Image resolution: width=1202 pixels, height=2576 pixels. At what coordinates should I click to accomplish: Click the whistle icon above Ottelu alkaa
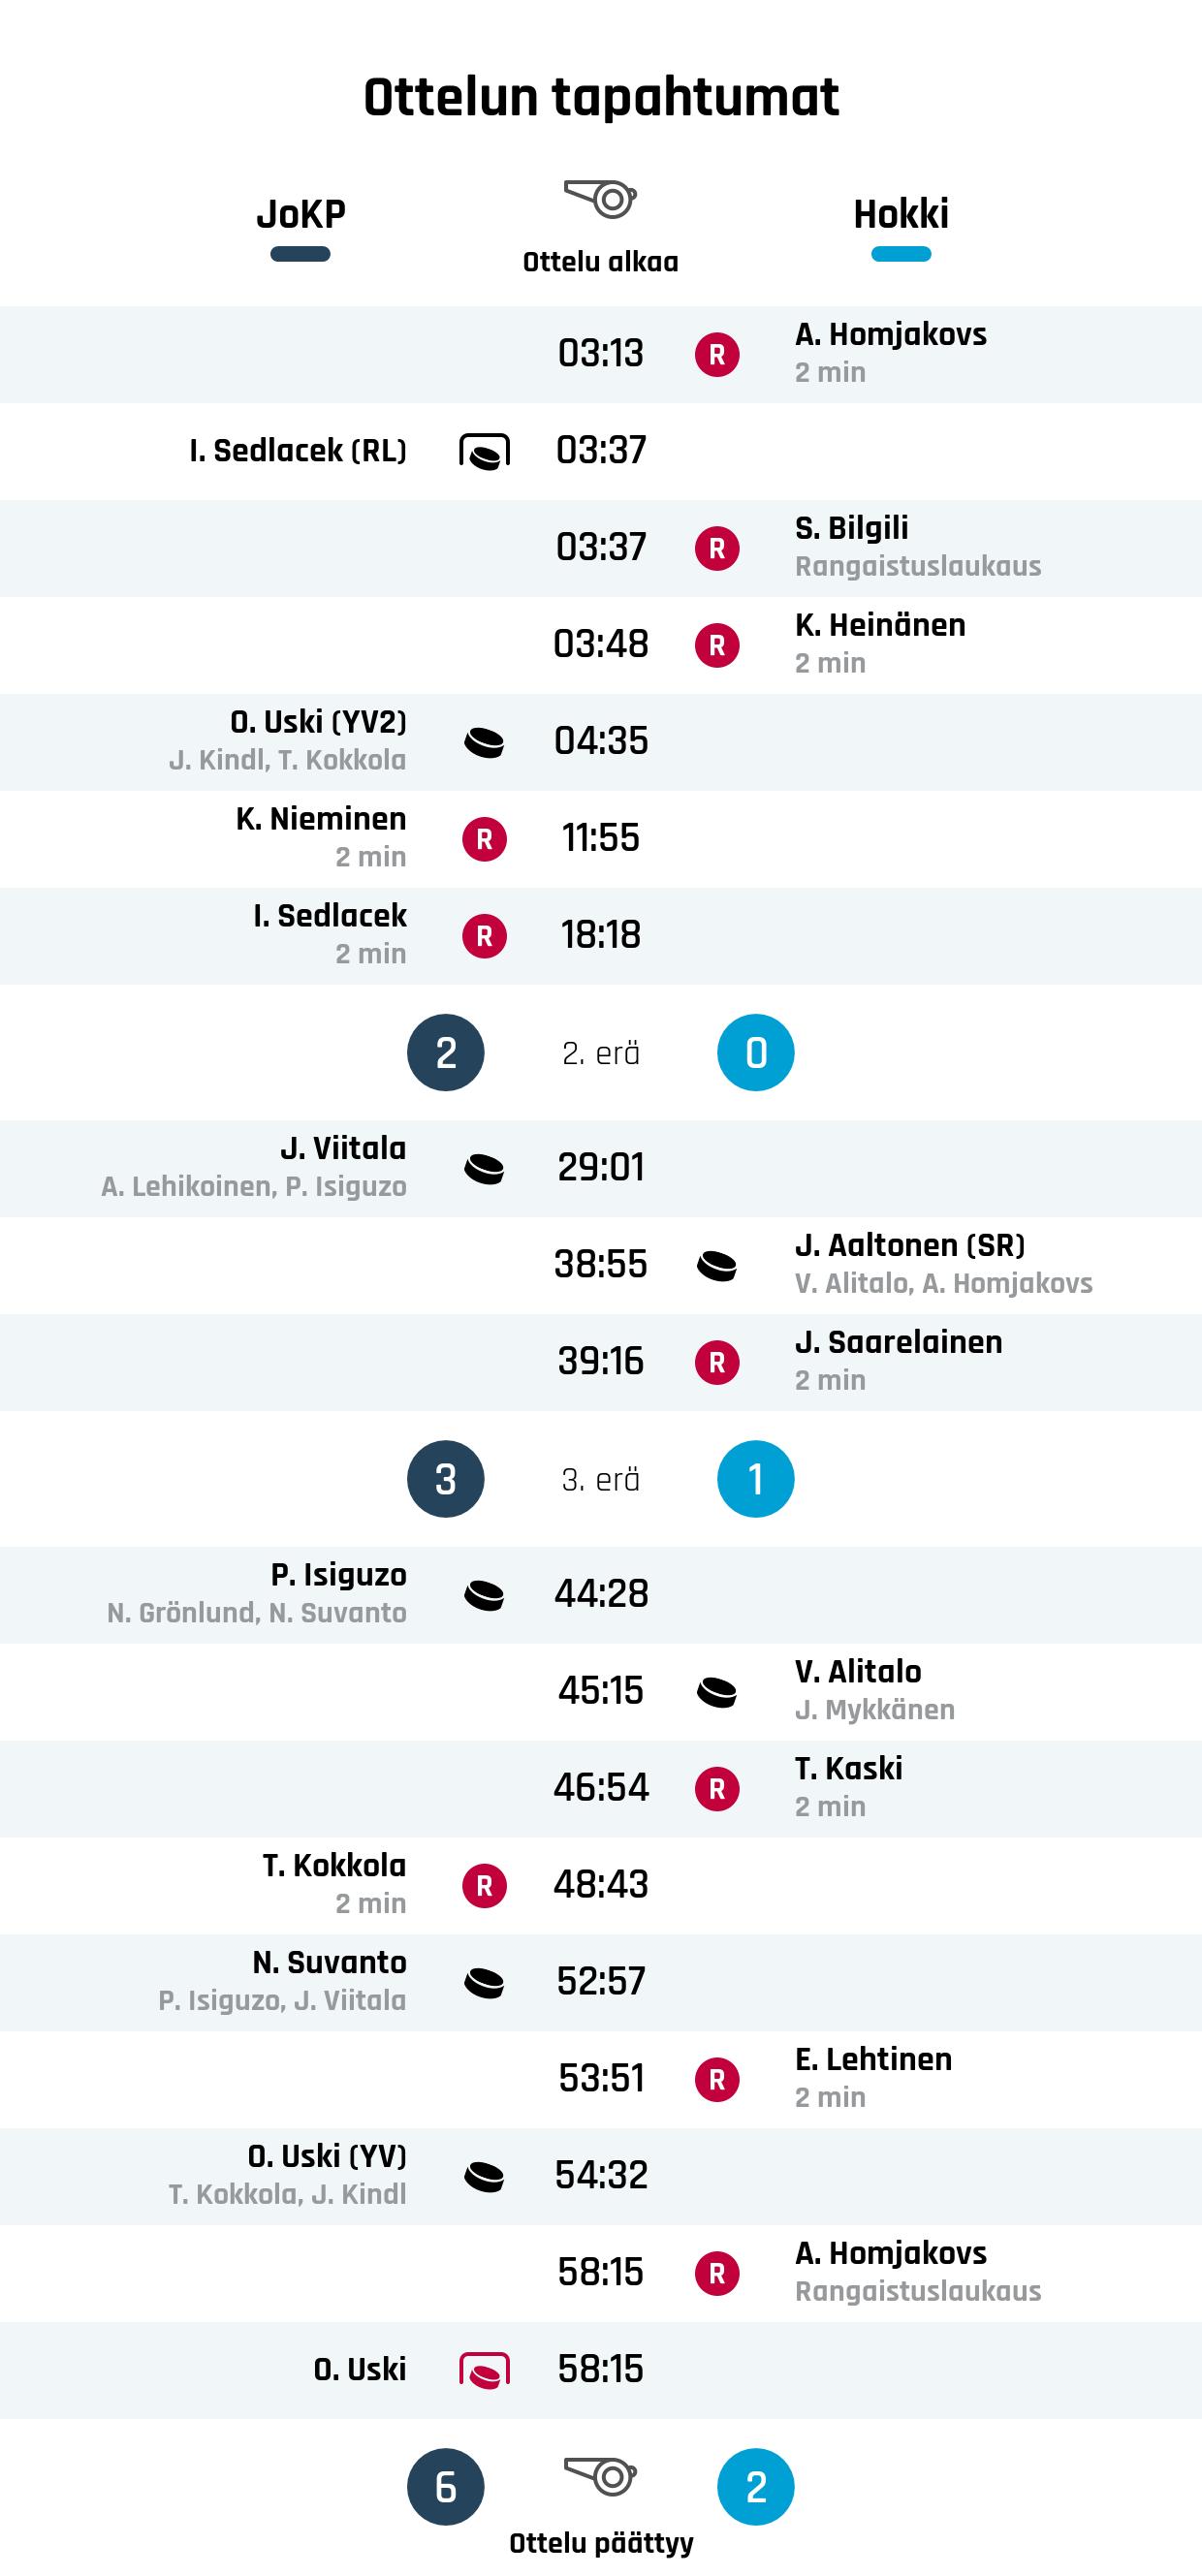[x=601, y=198]
